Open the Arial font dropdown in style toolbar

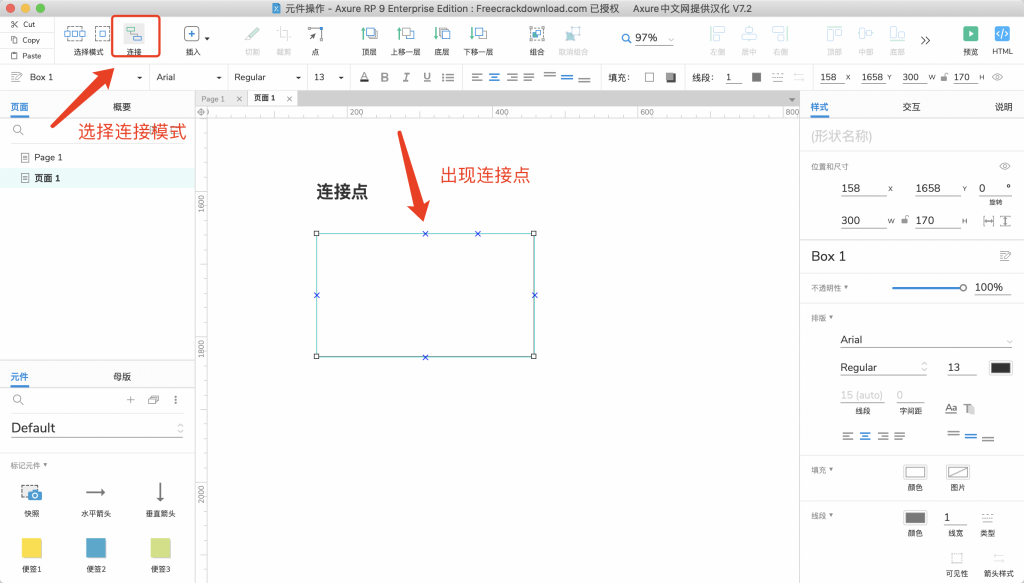coord(189,77)
